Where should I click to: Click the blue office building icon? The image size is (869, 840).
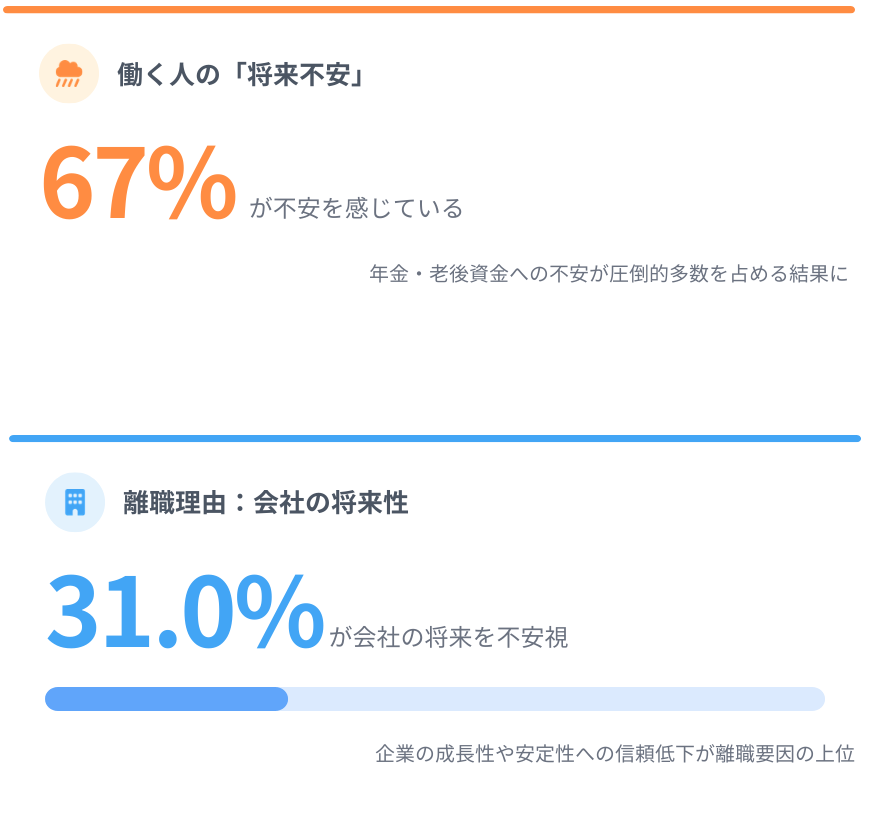[75, 502]
